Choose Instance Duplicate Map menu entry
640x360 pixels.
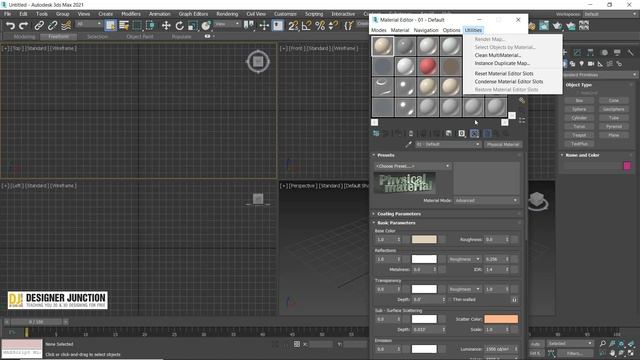tap(502, 63)
